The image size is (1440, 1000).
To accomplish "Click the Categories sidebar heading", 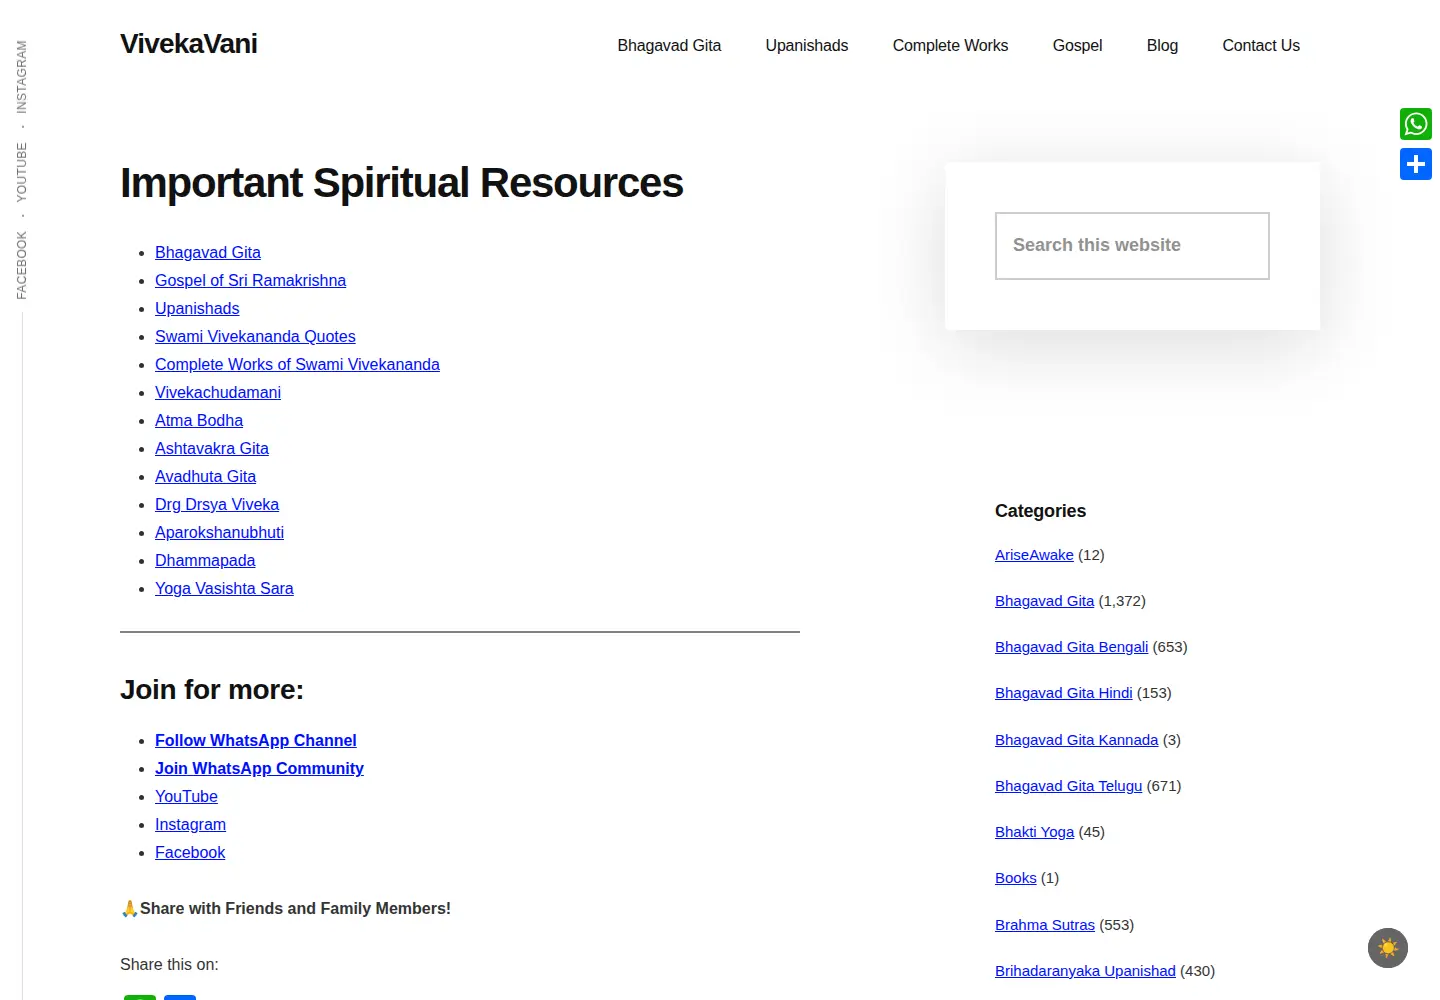I will point(1040,511).
